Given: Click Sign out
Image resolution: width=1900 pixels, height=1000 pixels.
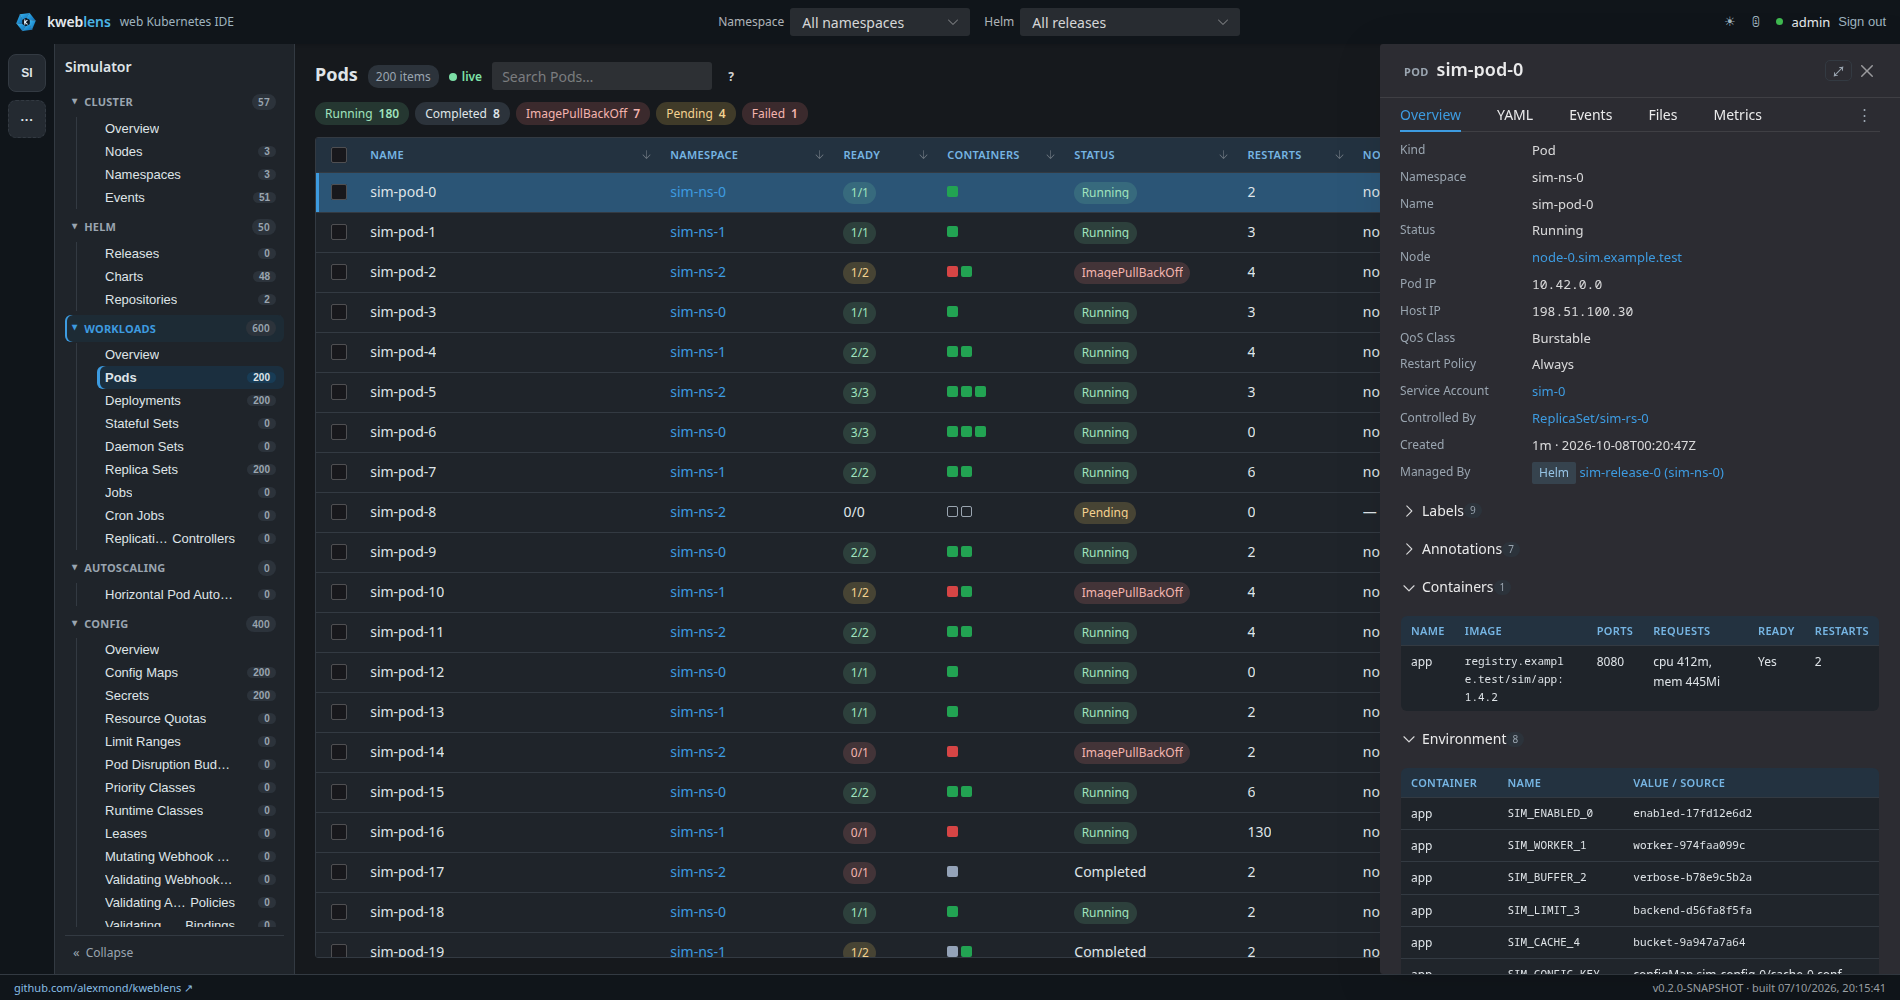Looking at the screenshot, I should pyautogui.click(x=1862, y=22).
